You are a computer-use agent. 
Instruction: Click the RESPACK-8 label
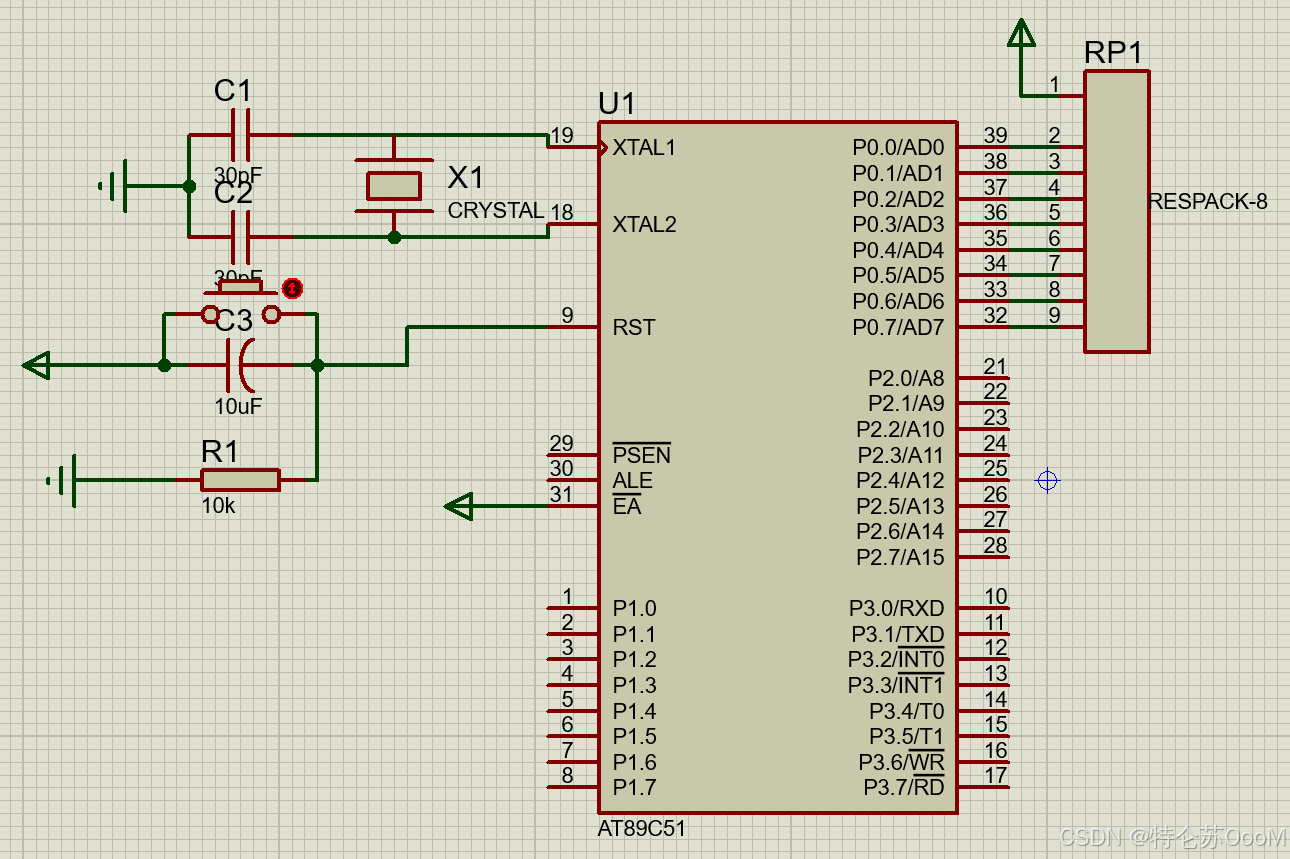point(1208,201)
